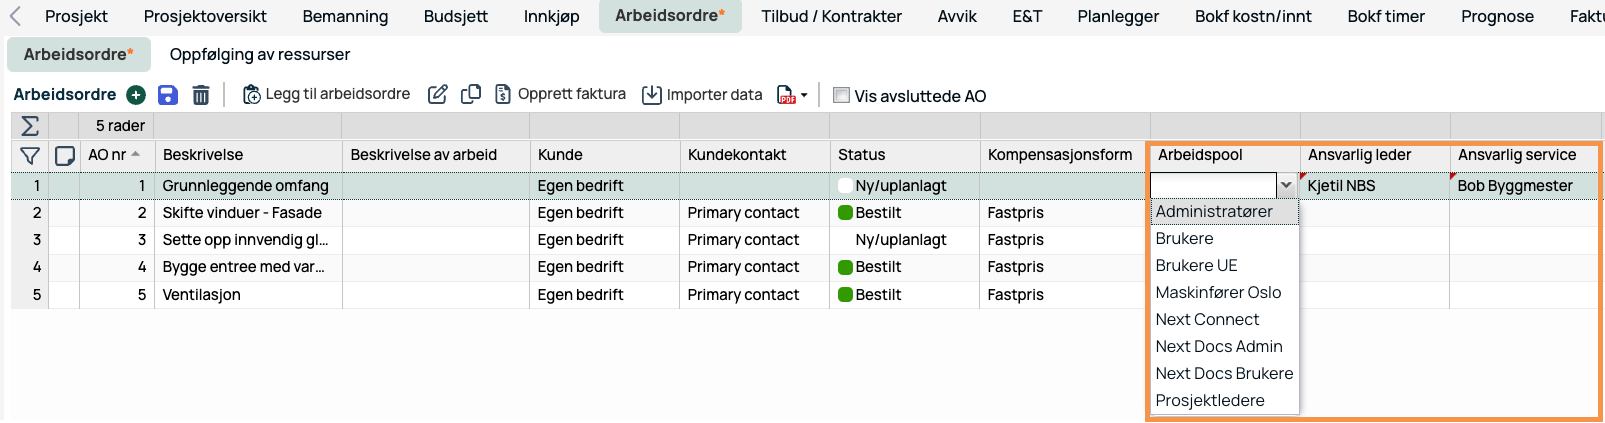Screen dimensions: 1605x423
Task: Click the trash can delete icon
Action: 201,95
